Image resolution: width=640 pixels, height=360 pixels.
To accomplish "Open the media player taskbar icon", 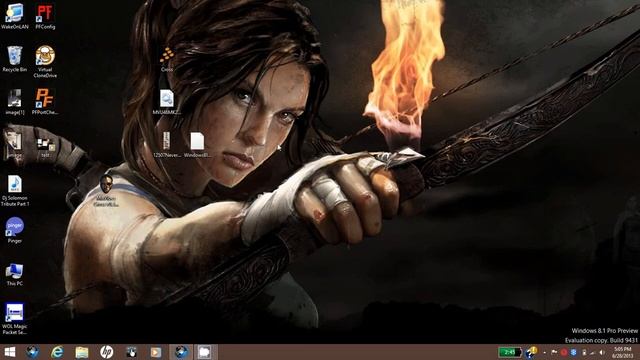I will tap(156, 352).
